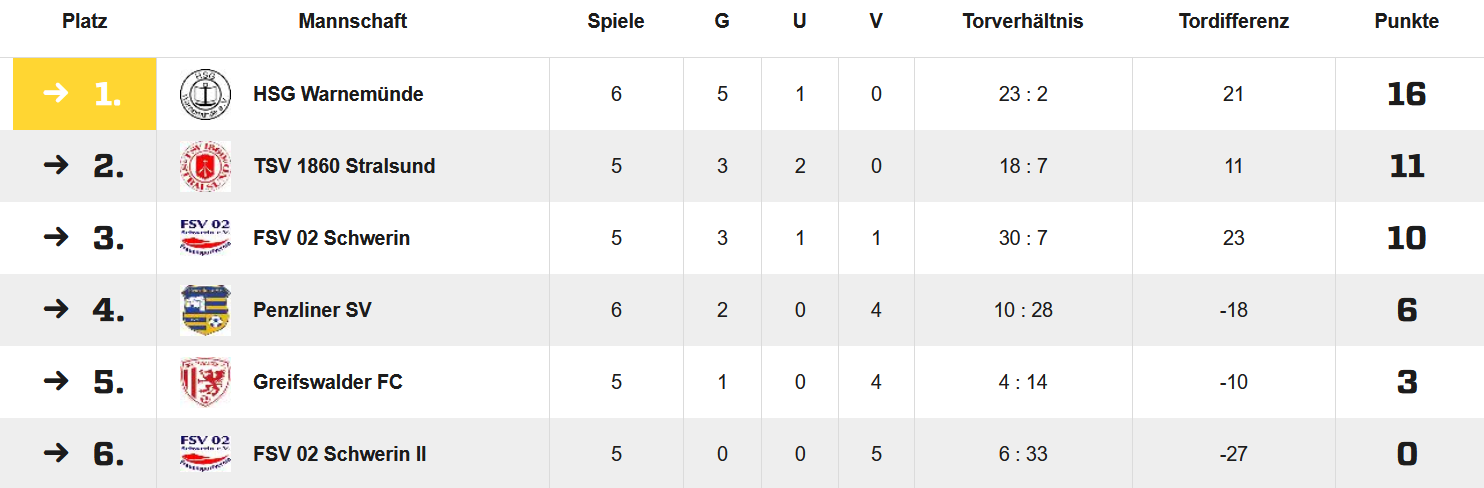Image resolution: width=1484 pixels, height=488 pixels.
Task: Click the Platz column header
Action: (x=84, y=21)
